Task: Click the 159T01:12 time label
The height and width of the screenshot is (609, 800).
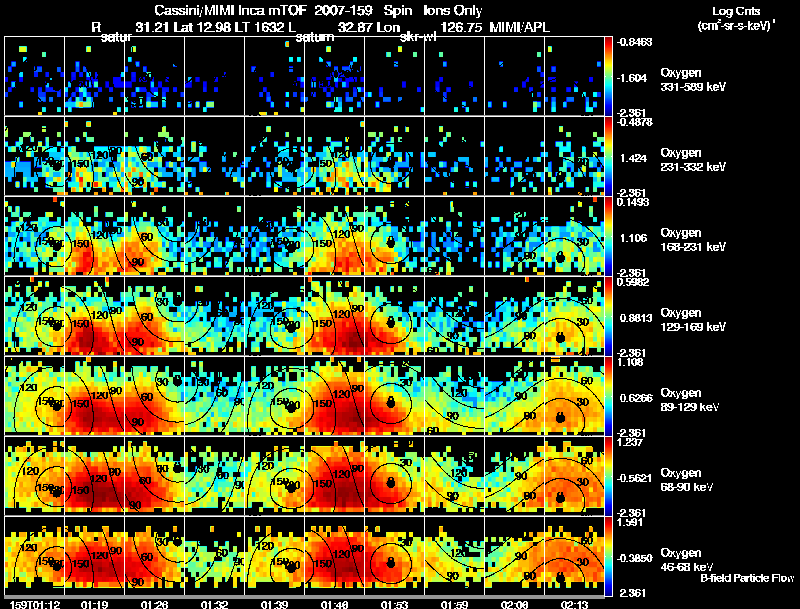Action: [x=35, y=604]
